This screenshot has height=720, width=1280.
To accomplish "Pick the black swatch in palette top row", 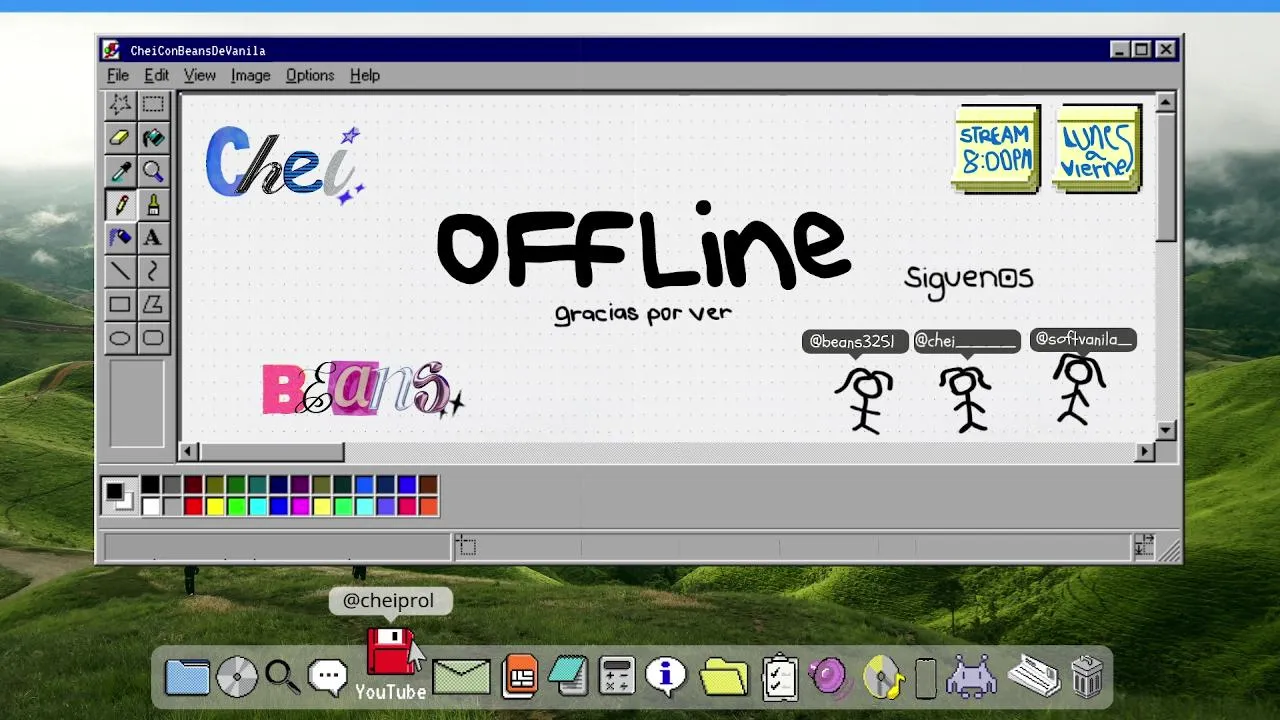I will click(150, 485).
